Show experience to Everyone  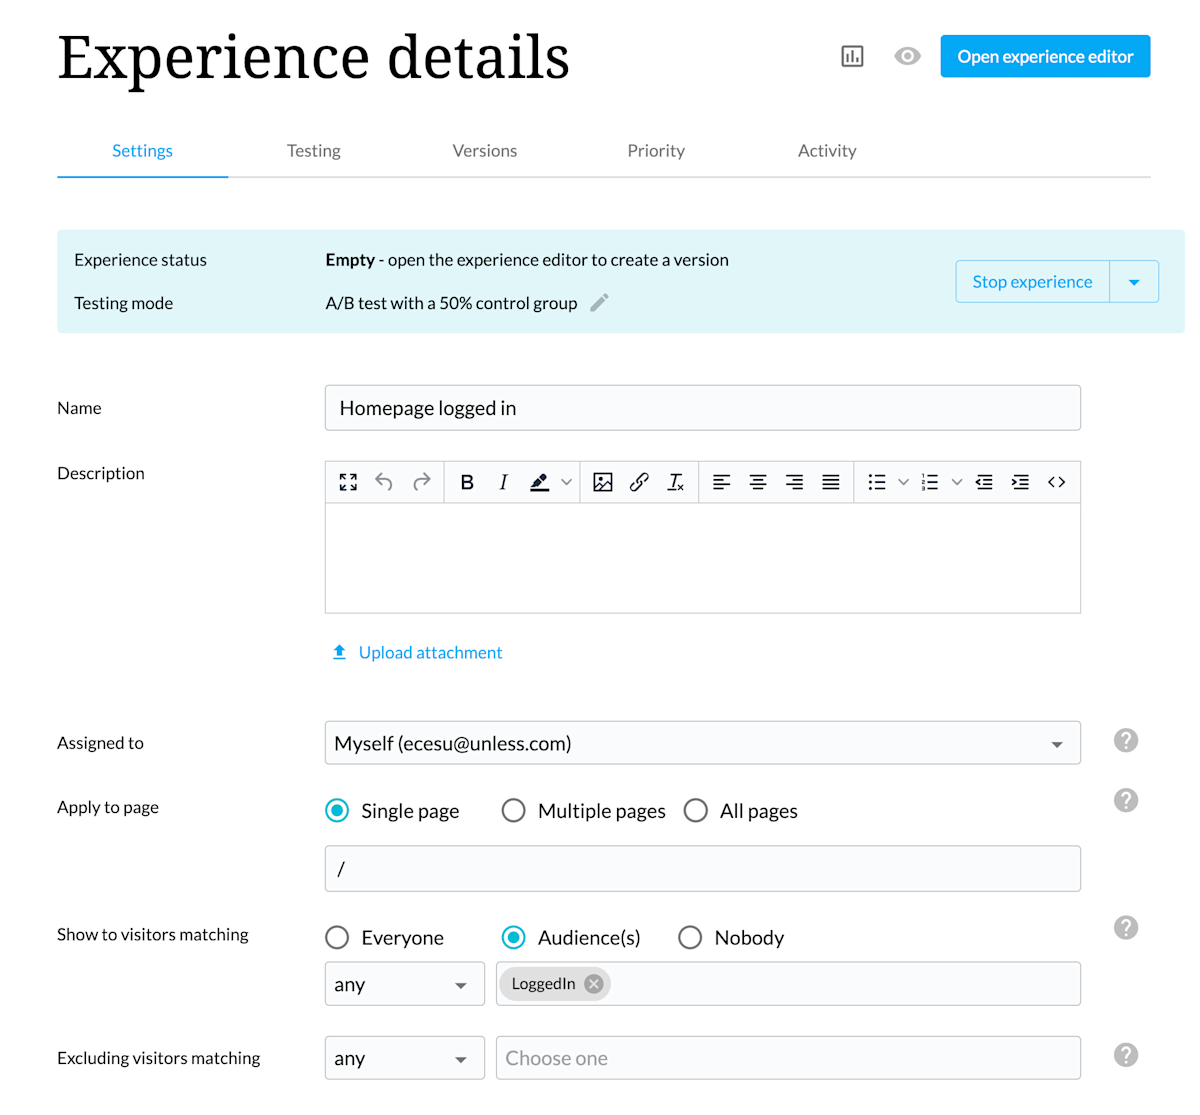tap(337, 937)
